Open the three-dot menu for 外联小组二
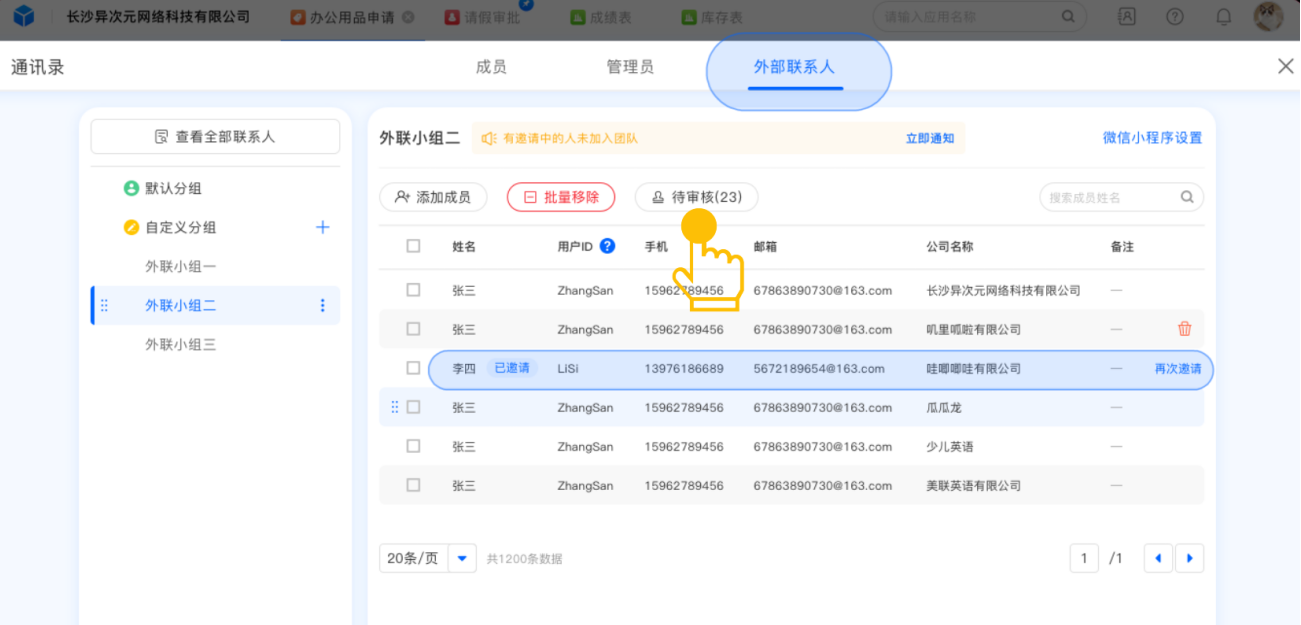 click(x=322, y=306)
